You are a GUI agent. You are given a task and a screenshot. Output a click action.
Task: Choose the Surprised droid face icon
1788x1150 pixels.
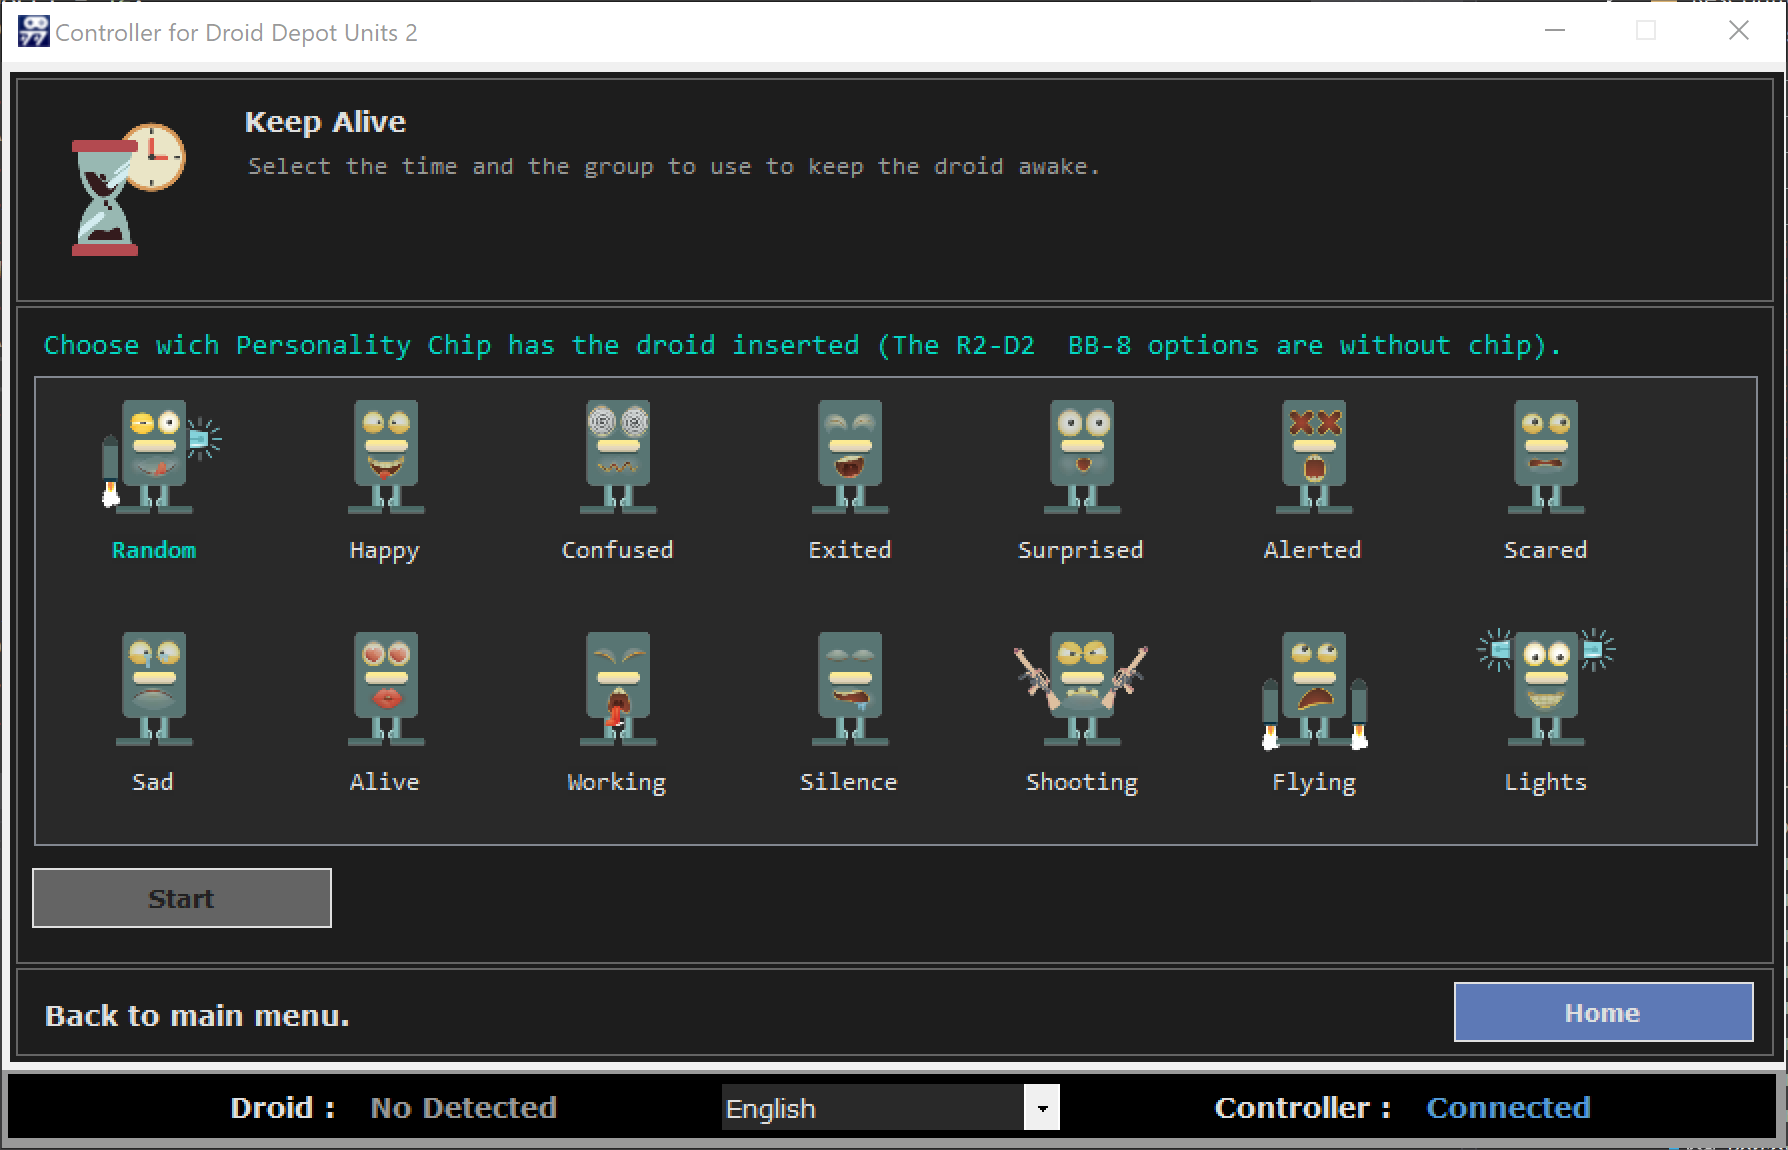tap(1082, 456)
